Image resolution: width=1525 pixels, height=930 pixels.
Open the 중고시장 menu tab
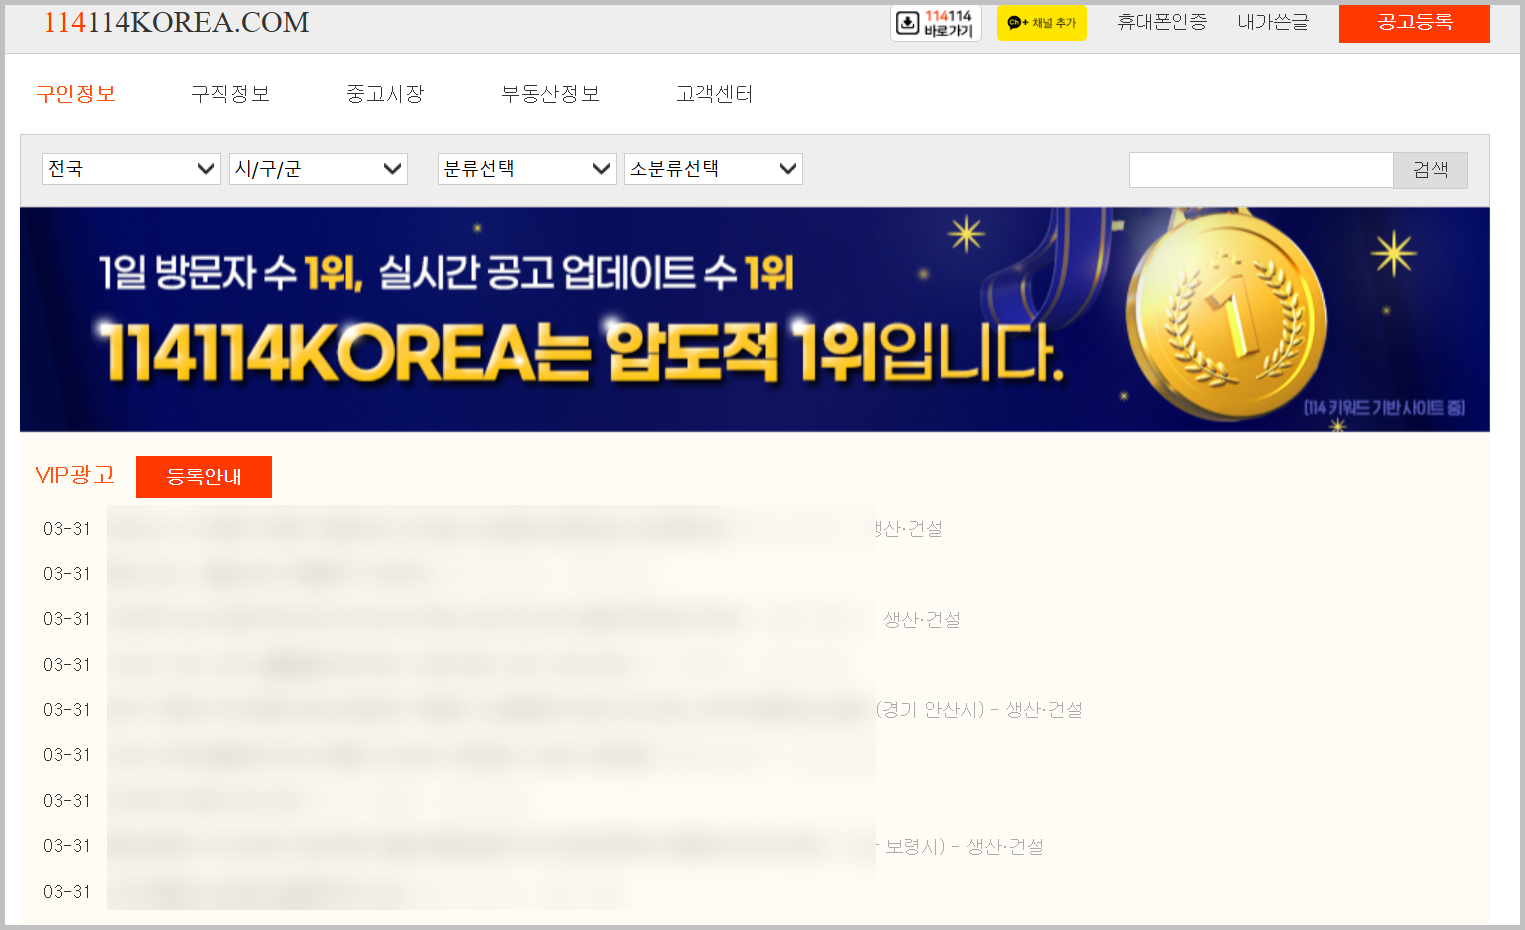(x=386, y=94)
